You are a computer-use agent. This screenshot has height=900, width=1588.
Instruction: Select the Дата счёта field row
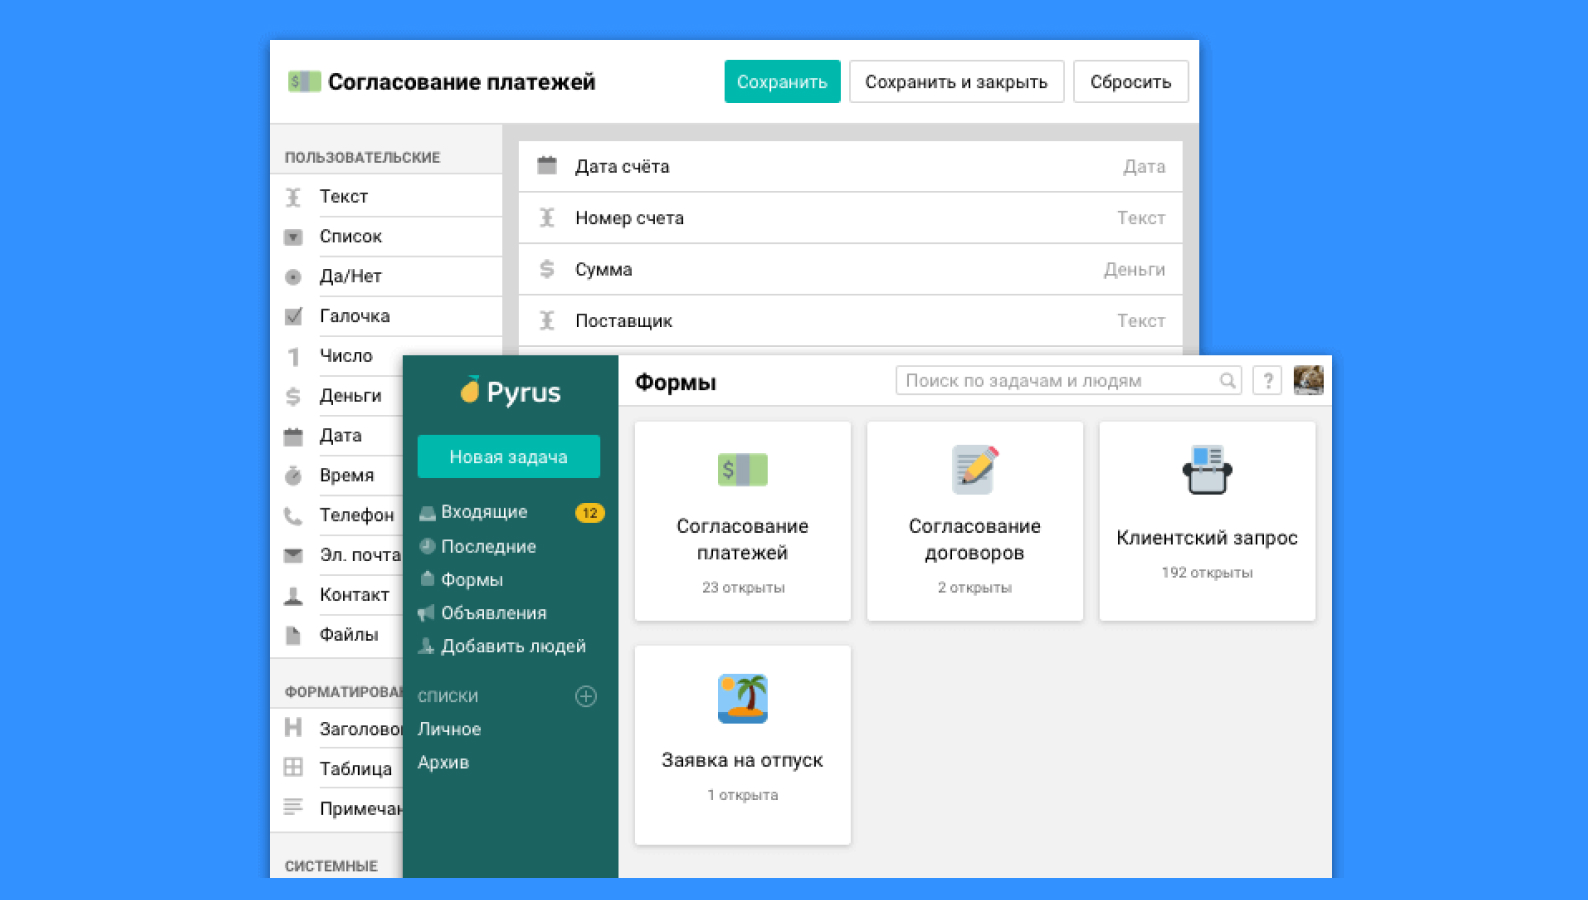(x=850, y=166)
